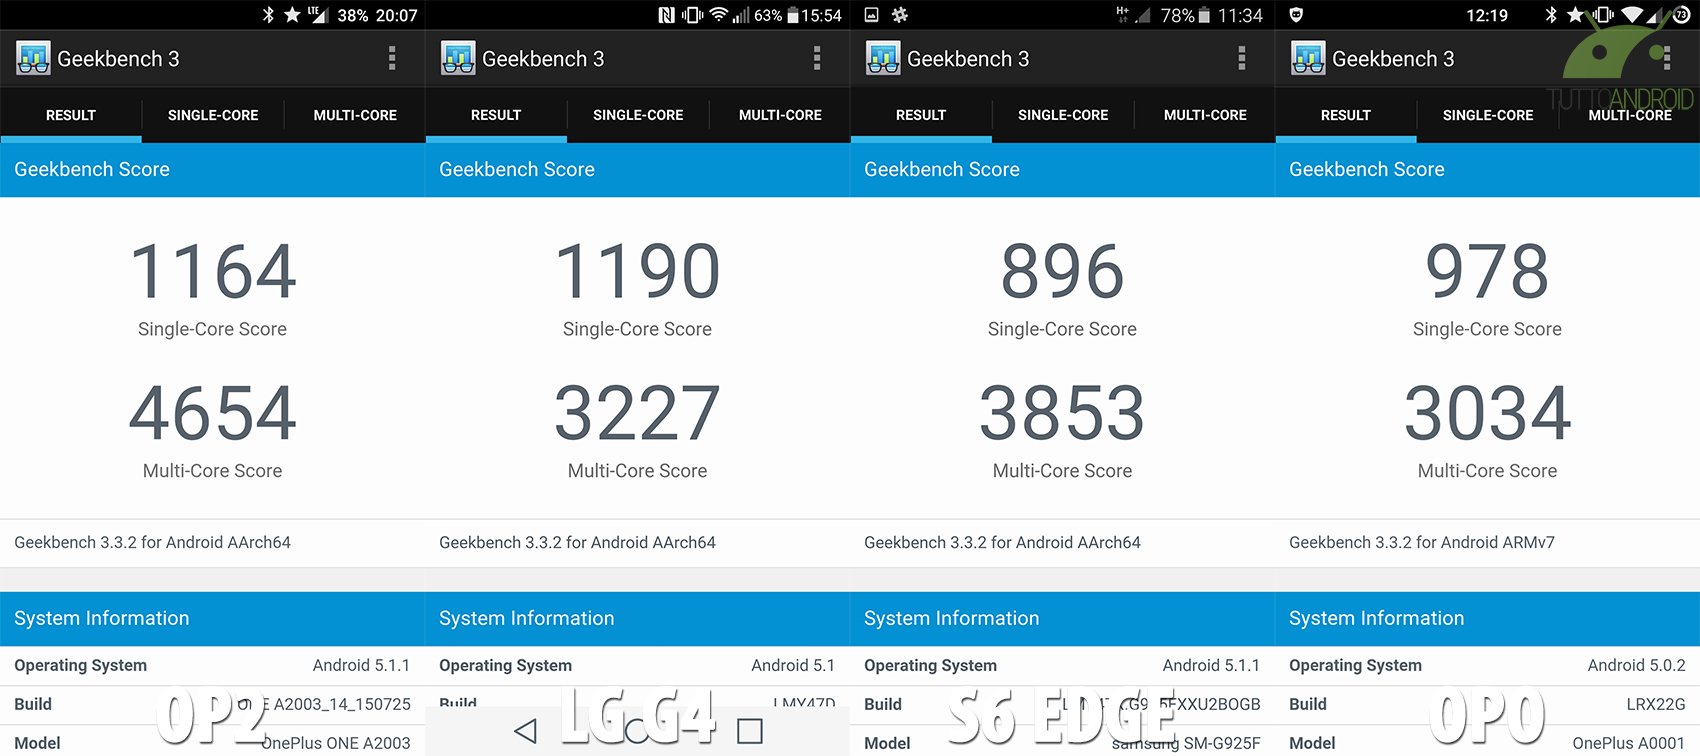Switch to SINGLE-CORE tab in S6 Edge screen
Screen dimensions: 1700x756
point(1063,115)
